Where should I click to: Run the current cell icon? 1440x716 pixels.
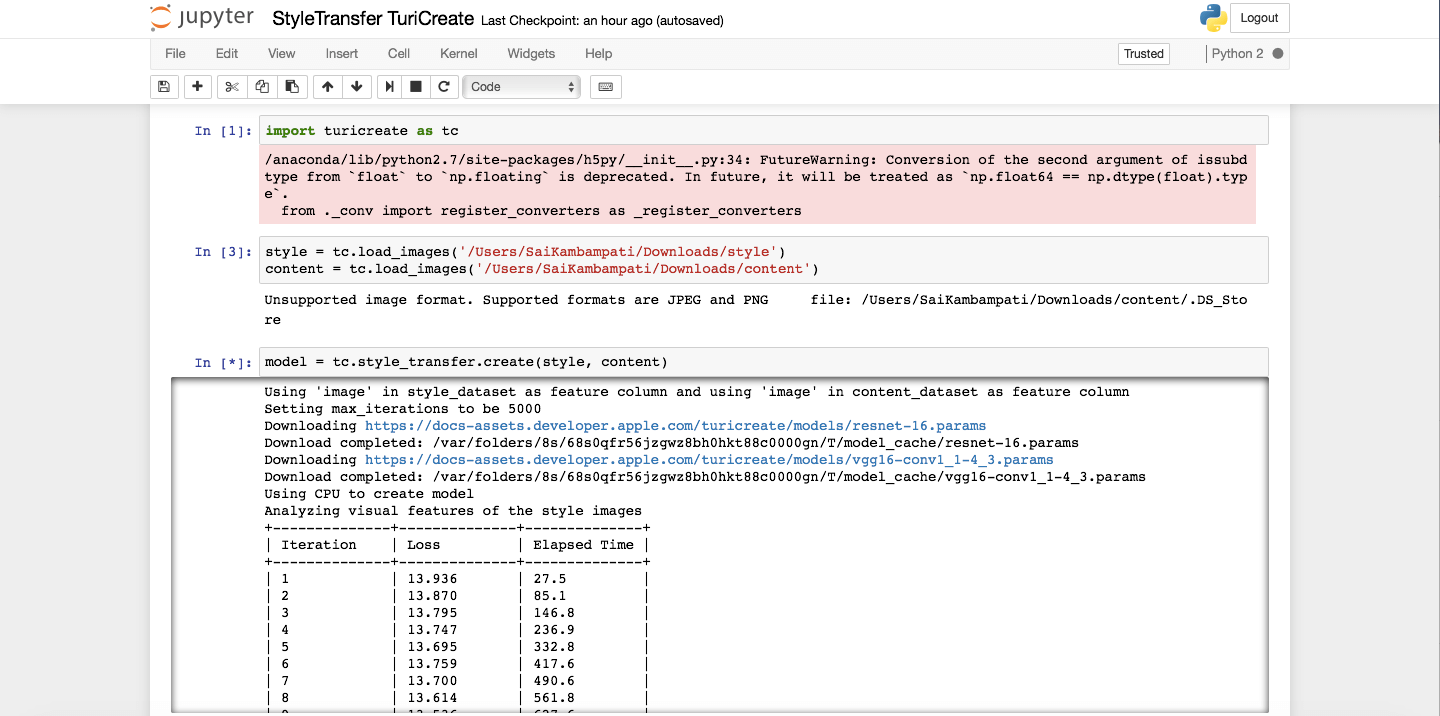[x=390, y=87]
